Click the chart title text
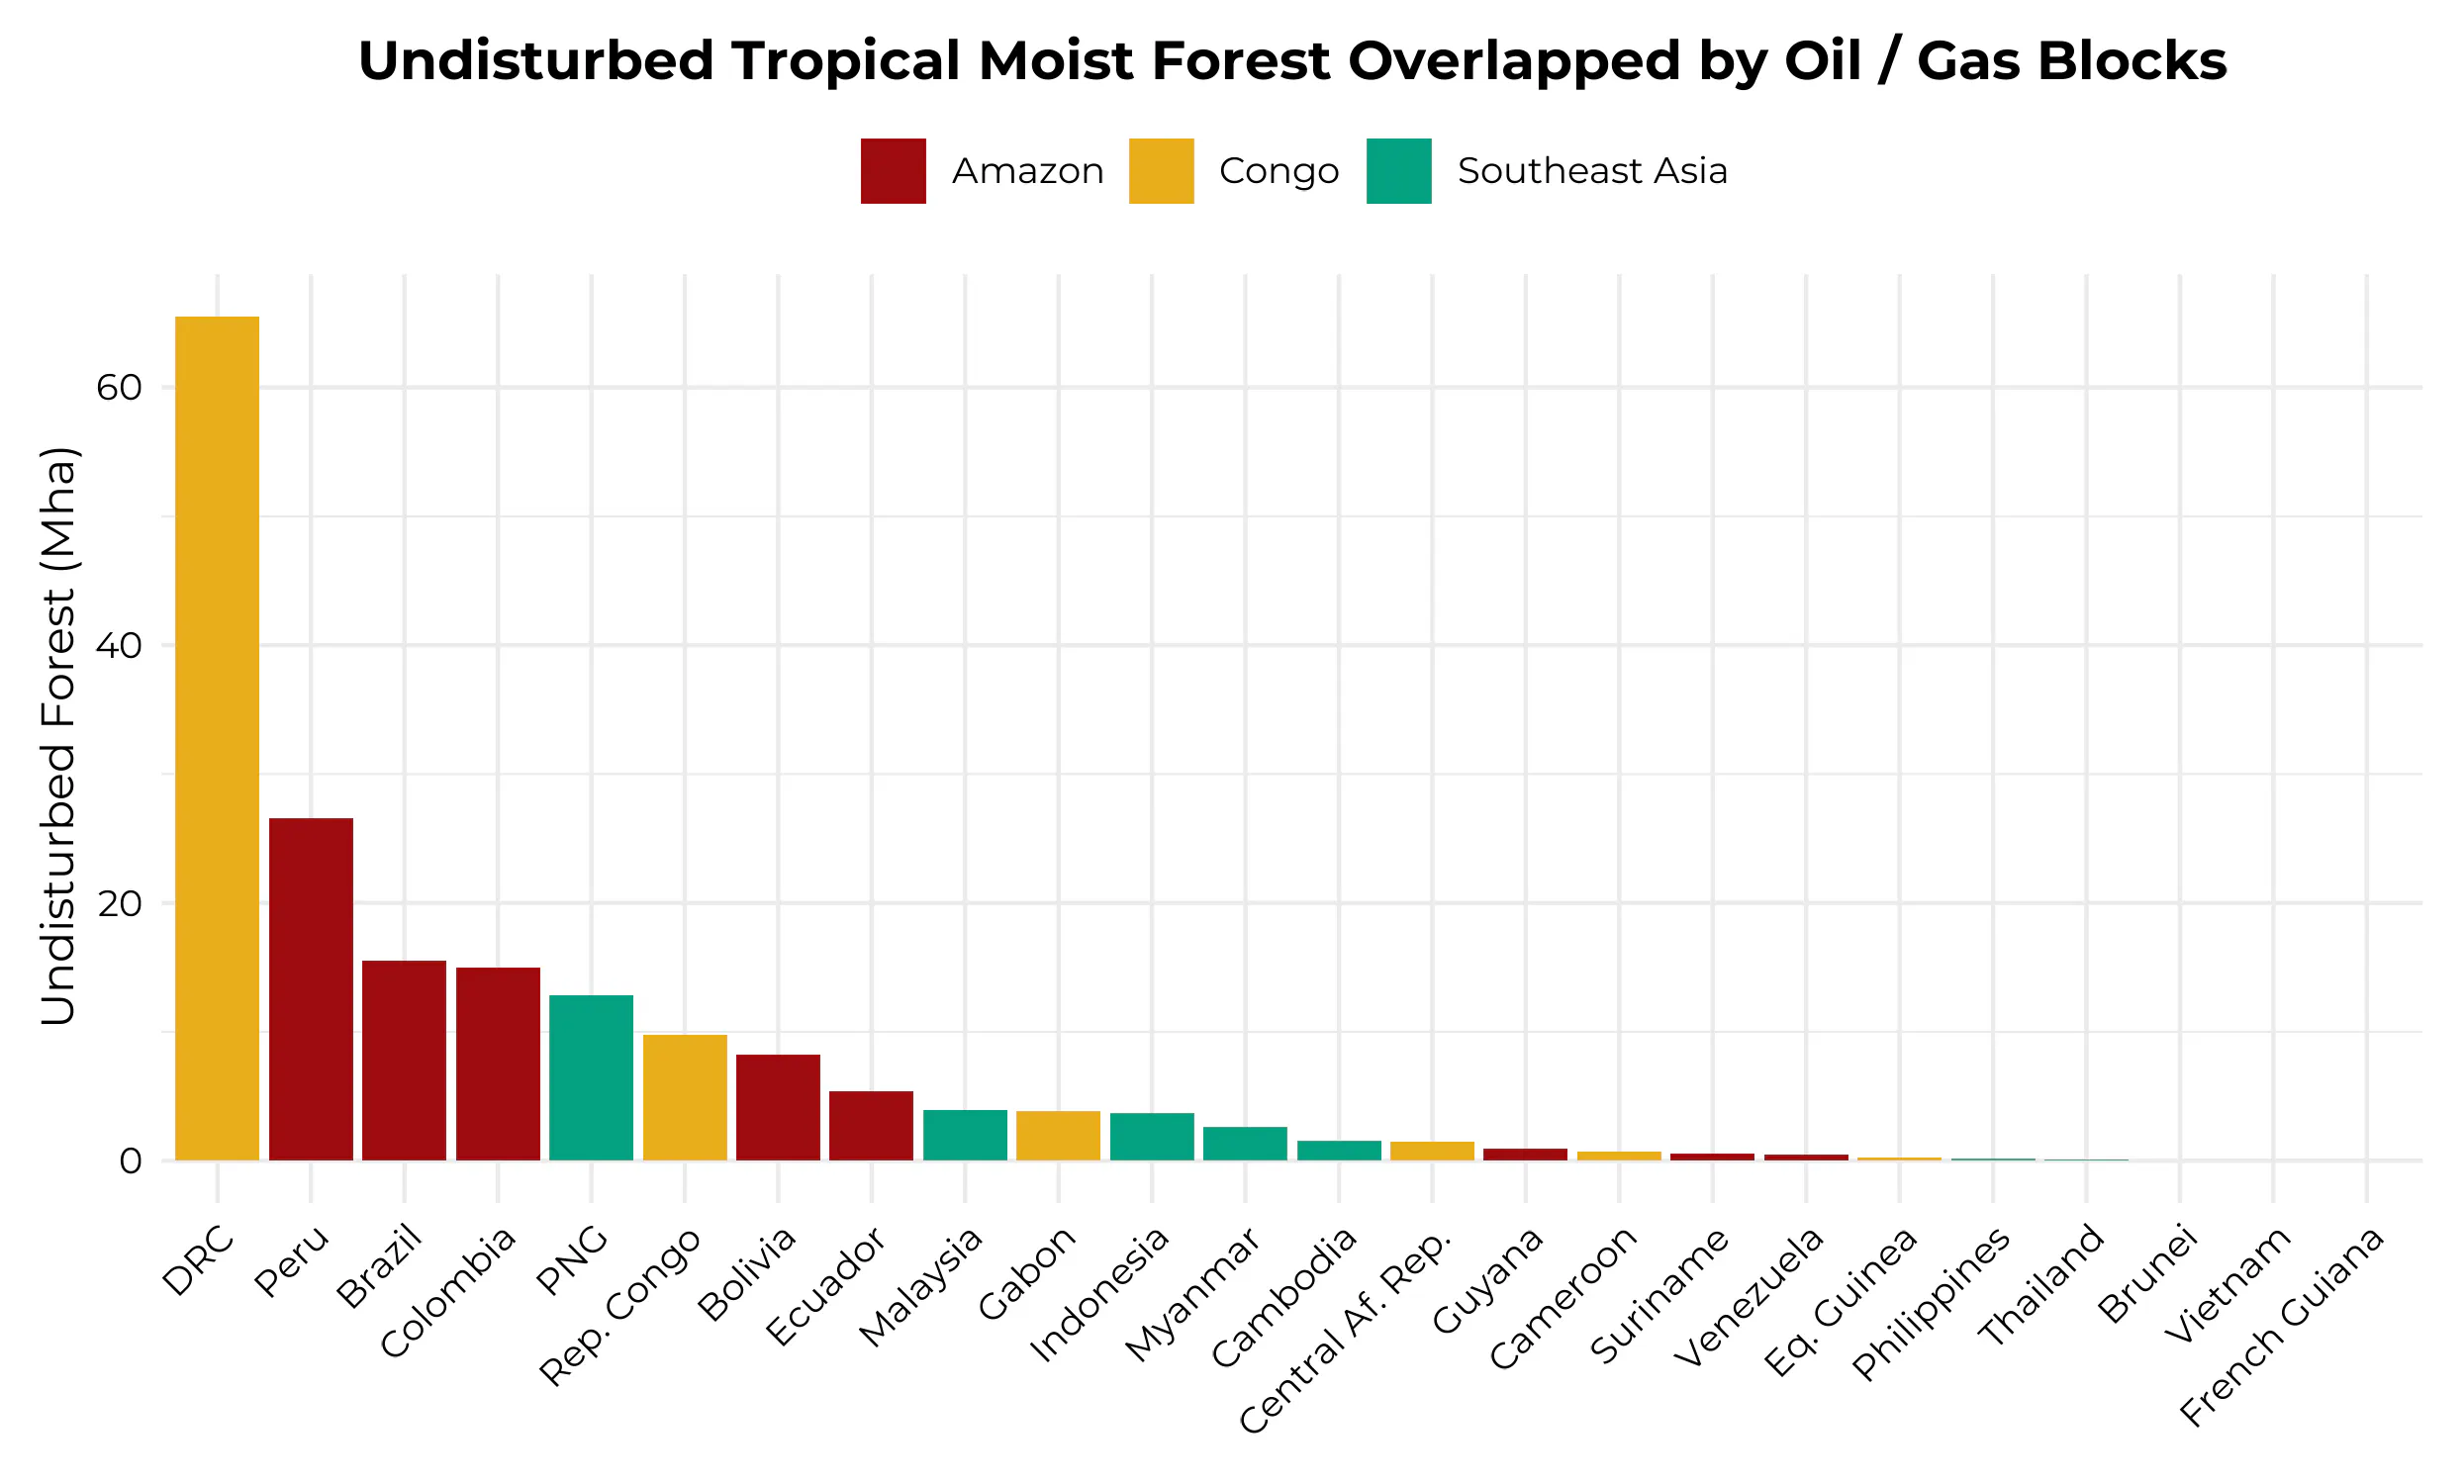The height and width of the screenshot is (1484, 2464). click(x=1292, y=61)
